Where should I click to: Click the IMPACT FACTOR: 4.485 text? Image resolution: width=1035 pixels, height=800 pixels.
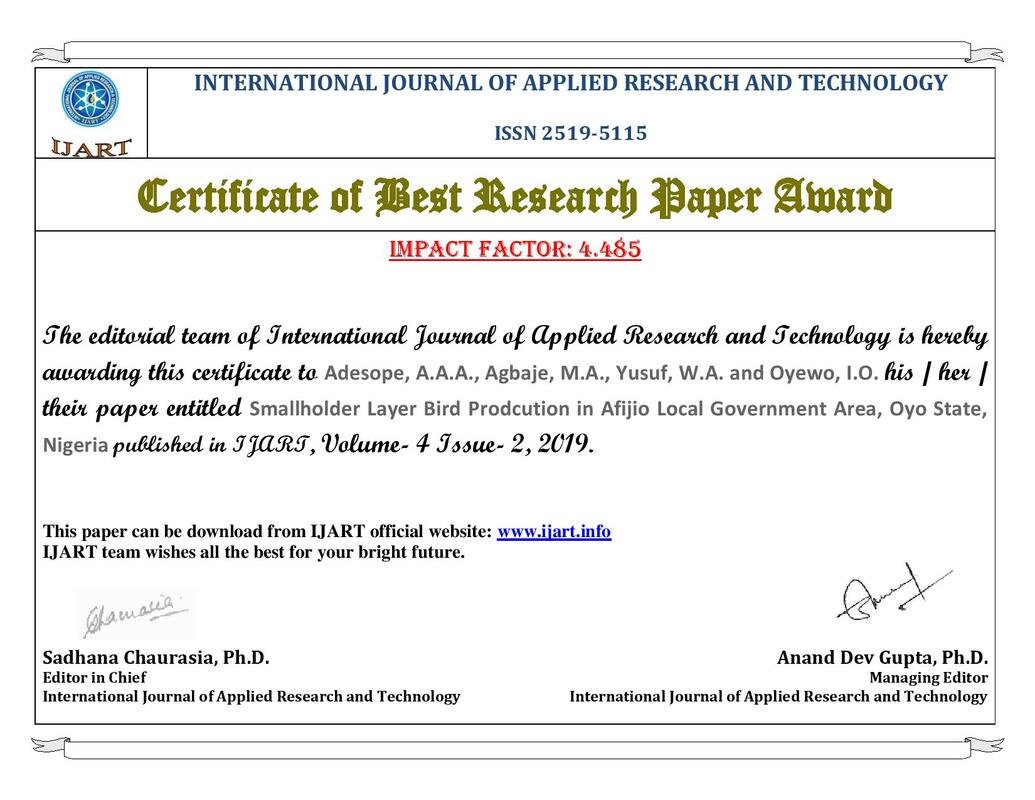(x=515, y=249)
